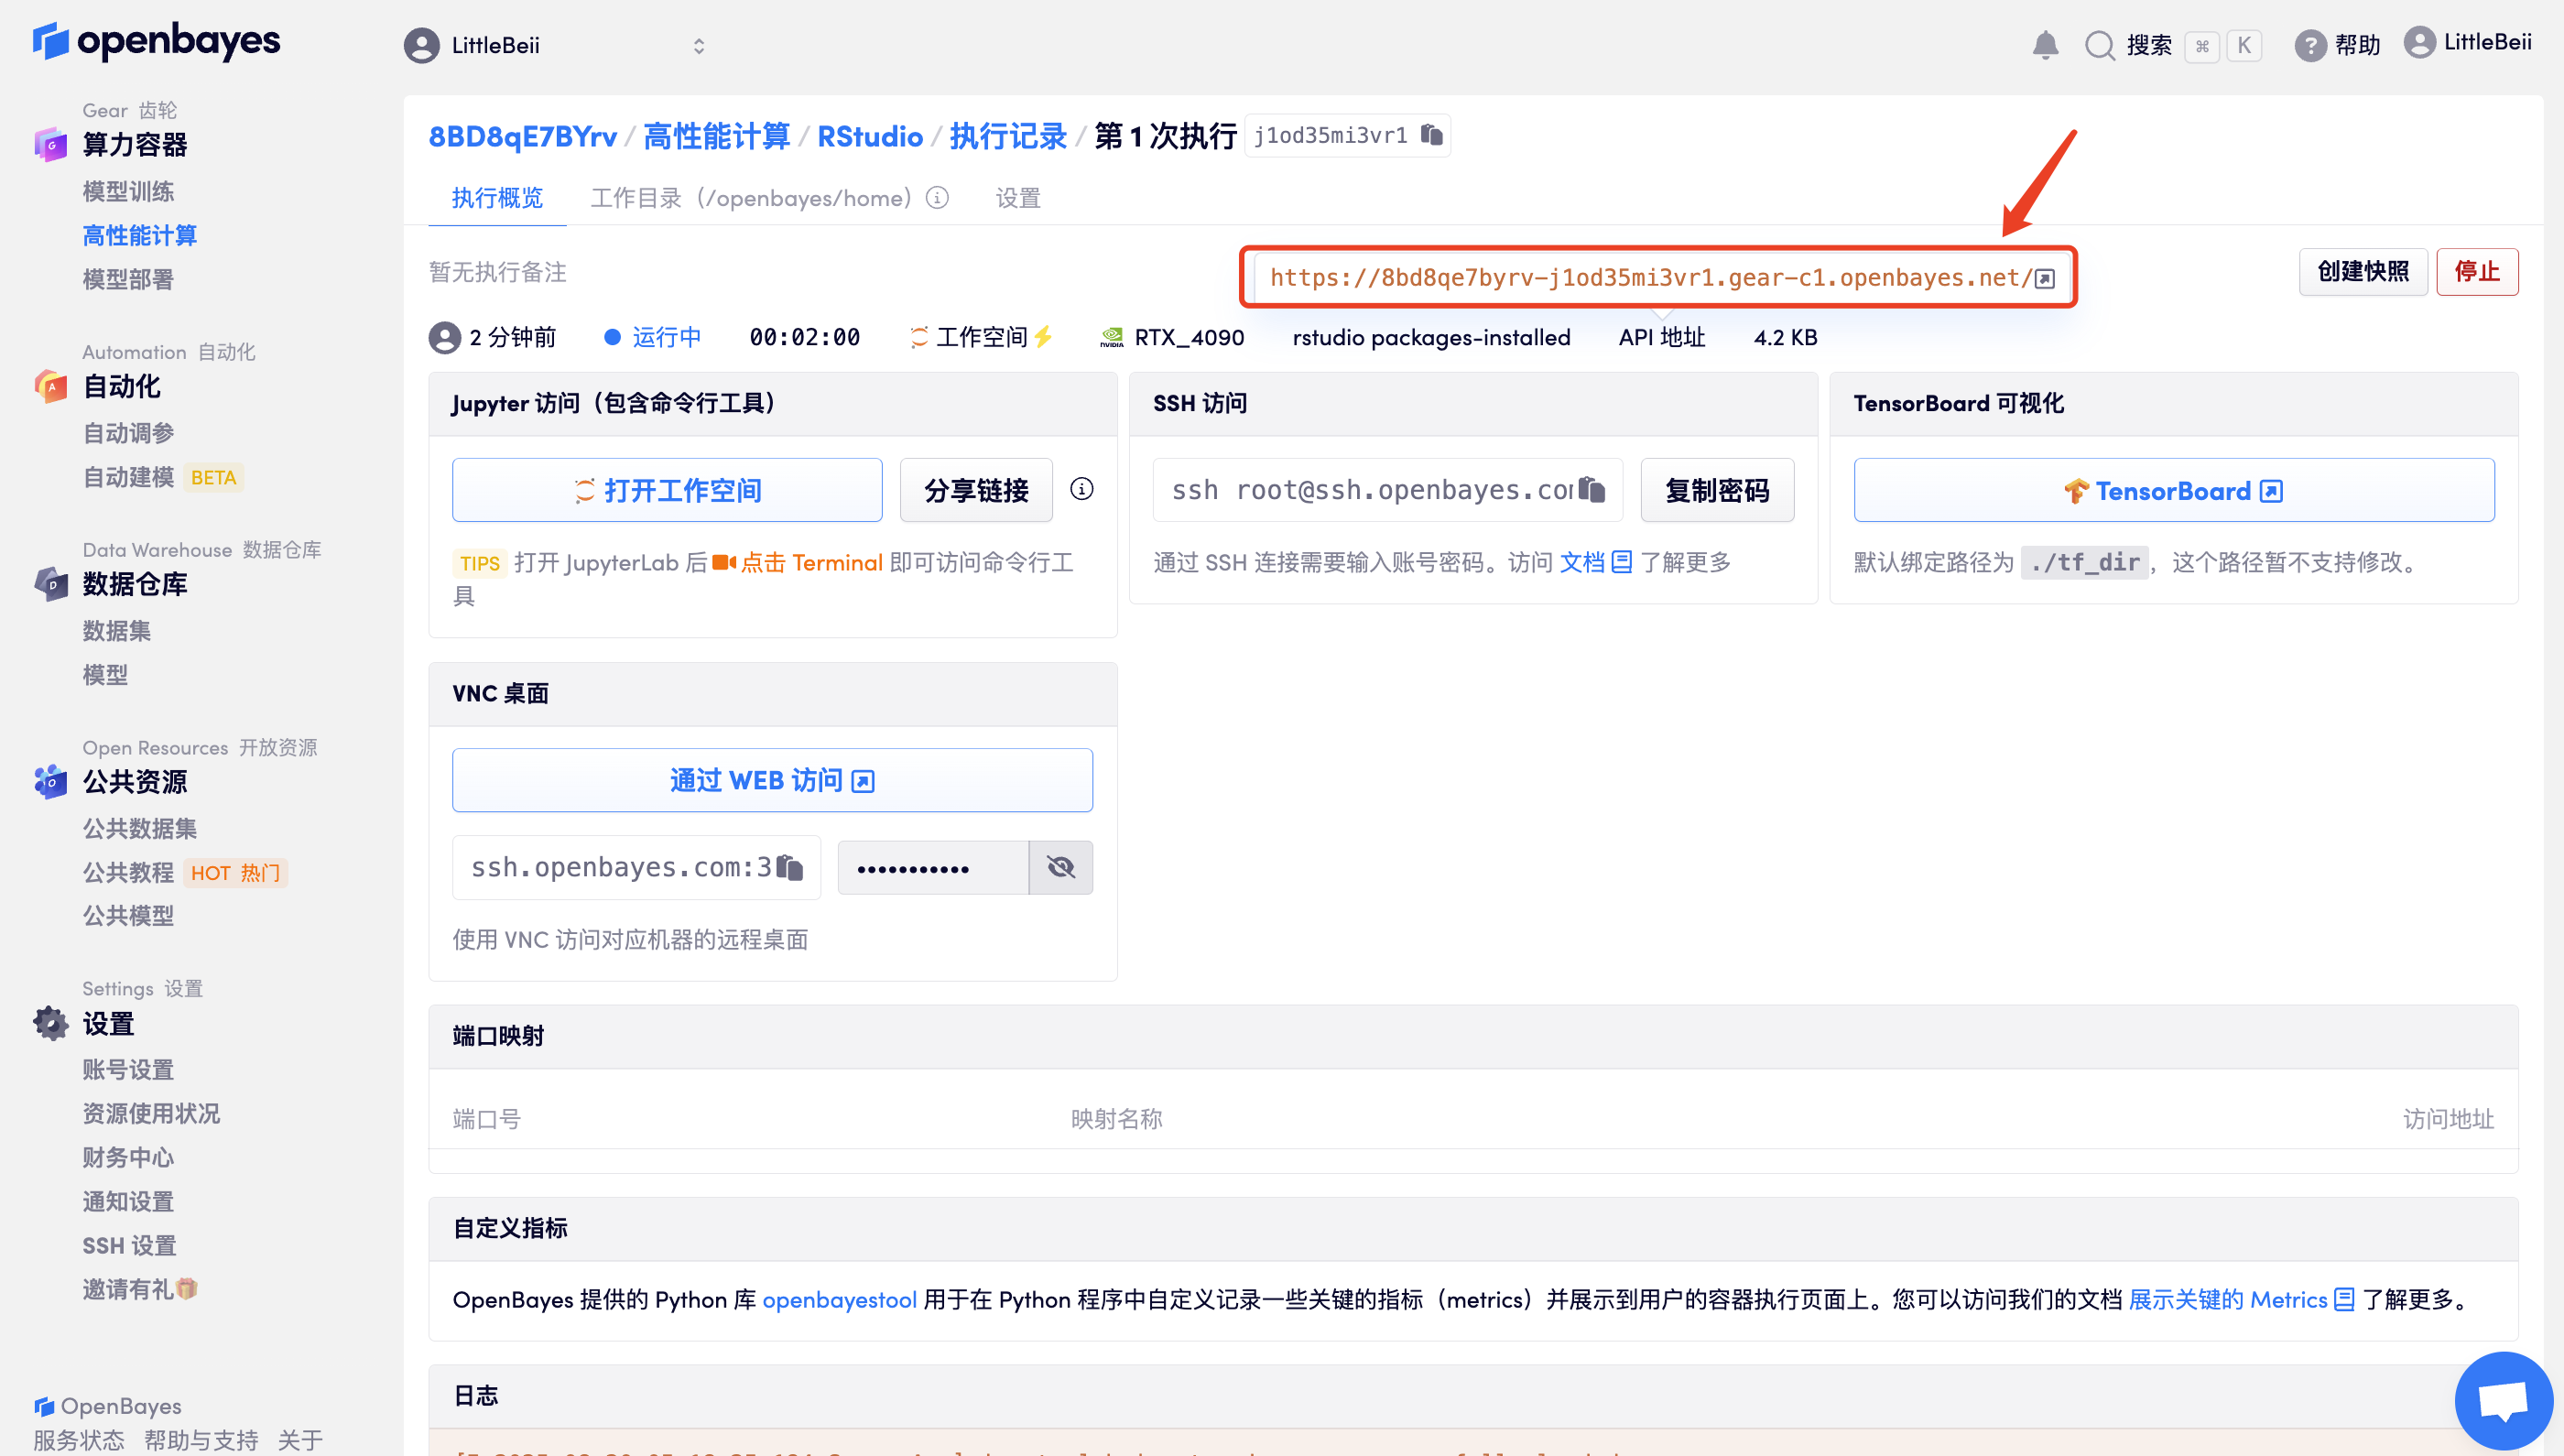Click the notification bell icon
This screenshot has height=1456, width=2564.
(2045, 45)
